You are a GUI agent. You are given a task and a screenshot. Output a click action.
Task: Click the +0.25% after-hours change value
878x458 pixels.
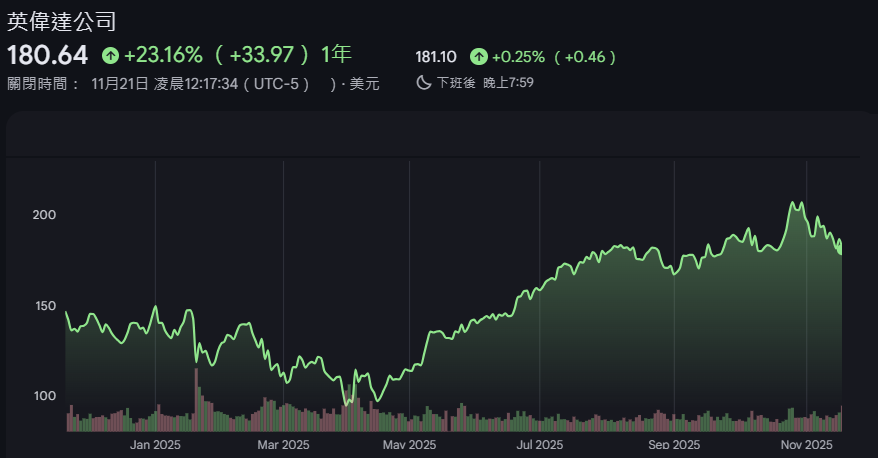(518, 57)
